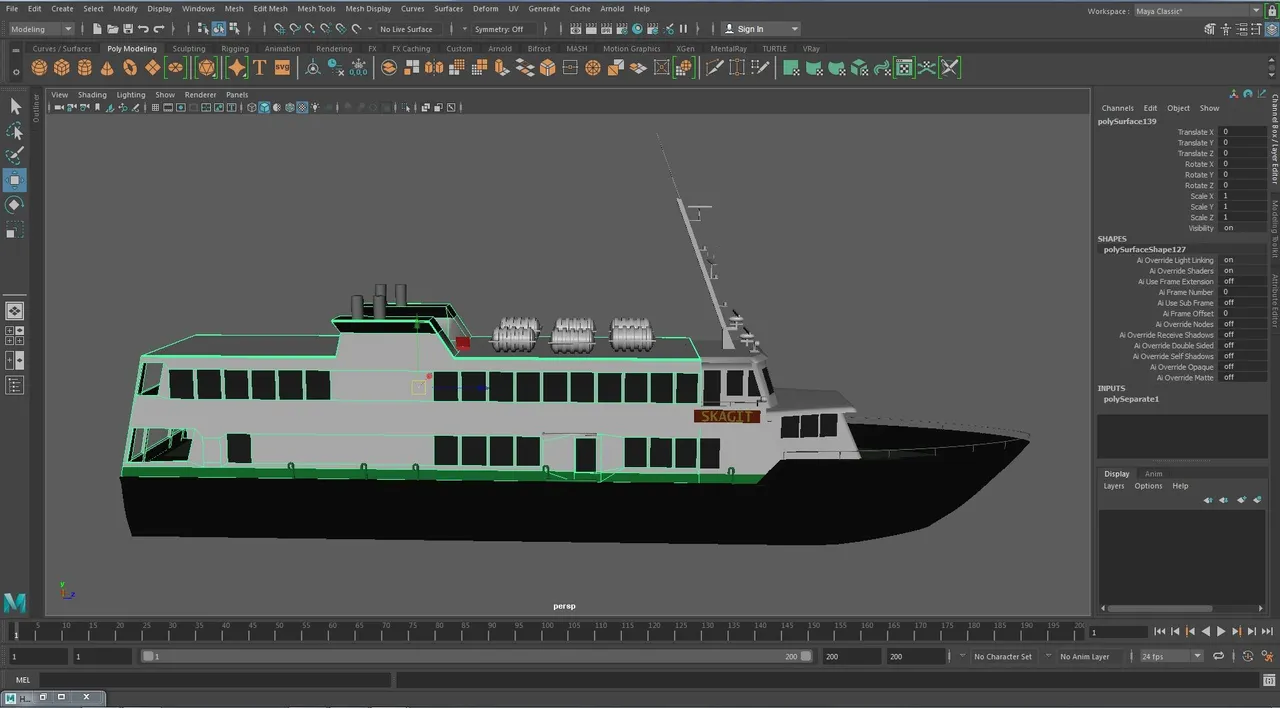Click the 0,0,0 reset pivot shelf icon
This screenshot has width=1280, height=708.
click(x=359, y=68)
